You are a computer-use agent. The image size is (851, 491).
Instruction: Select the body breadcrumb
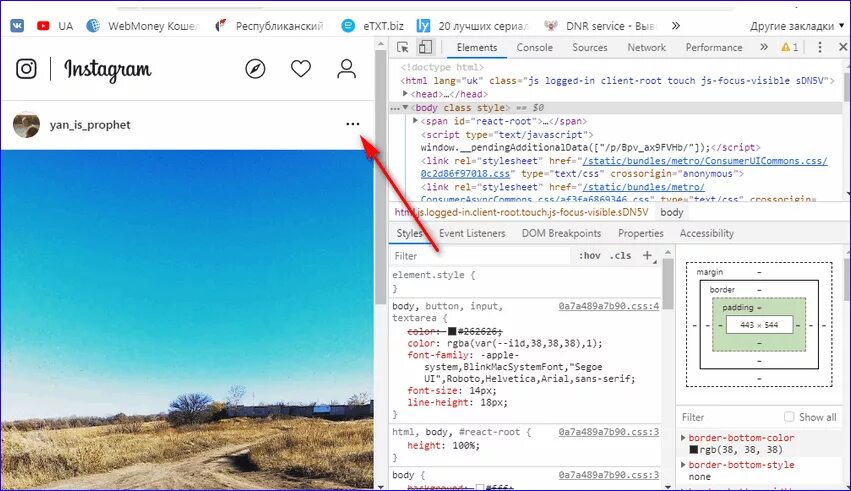(x=671, y=212)
